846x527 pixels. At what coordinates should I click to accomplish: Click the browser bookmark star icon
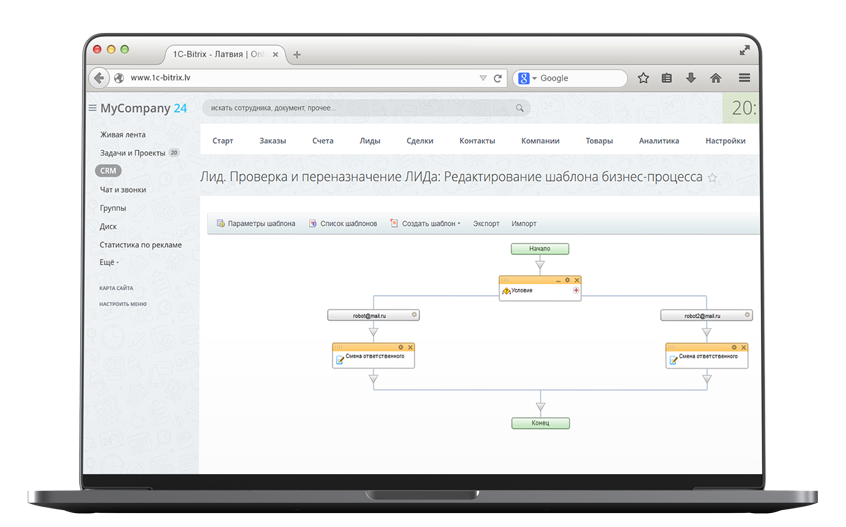[643, 78]
